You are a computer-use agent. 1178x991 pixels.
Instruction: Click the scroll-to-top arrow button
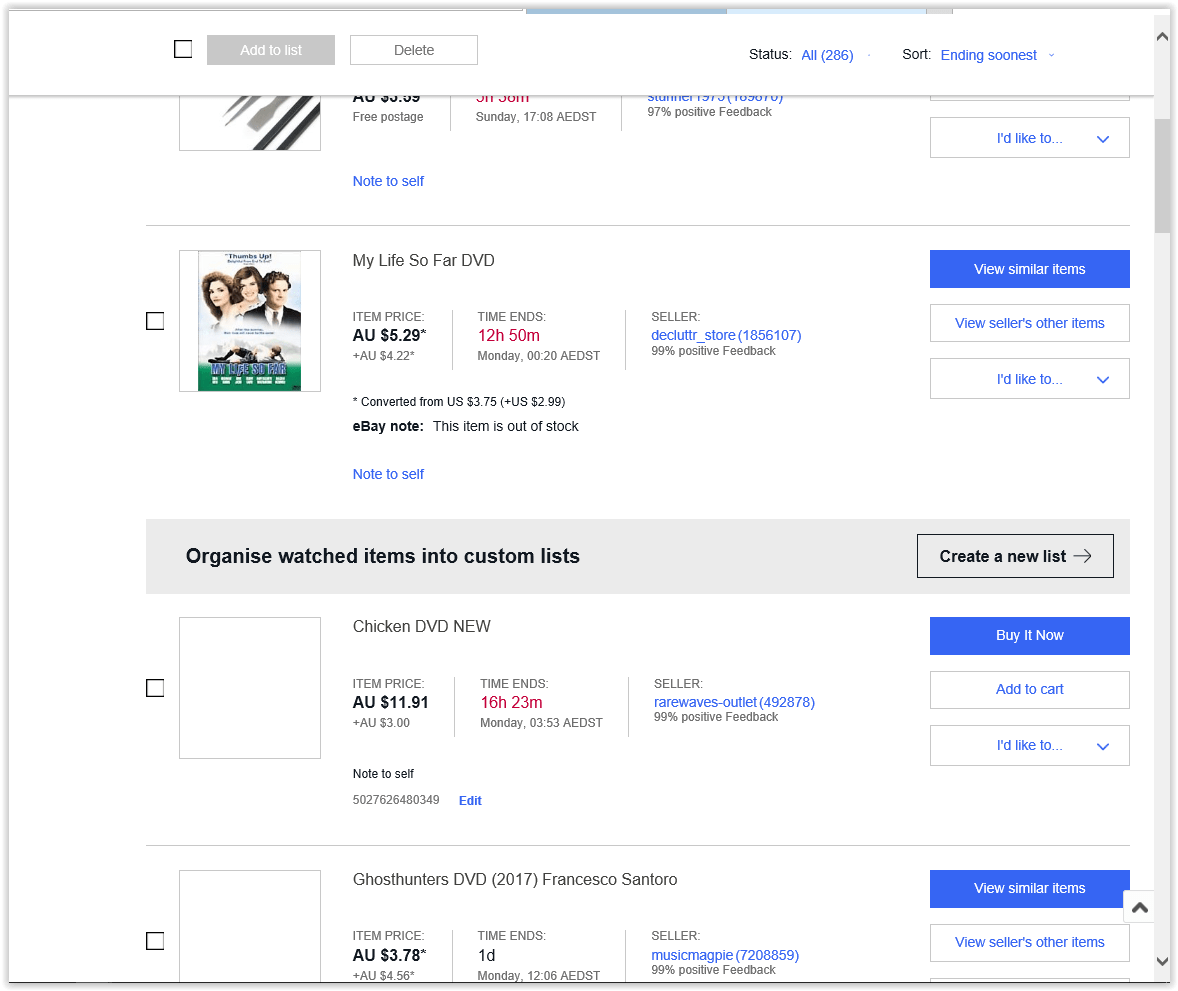pyautogui.click(x=1139, y=907)
